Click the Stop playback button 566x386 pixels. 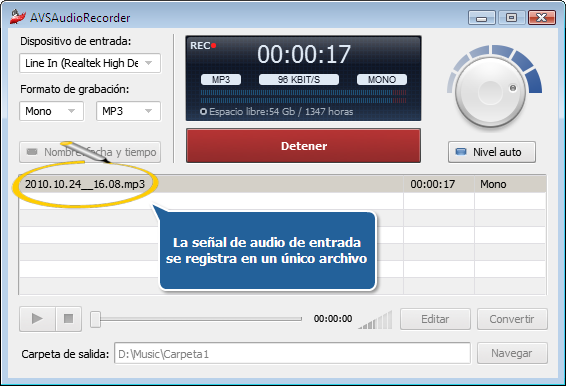(x=69, y=319)
